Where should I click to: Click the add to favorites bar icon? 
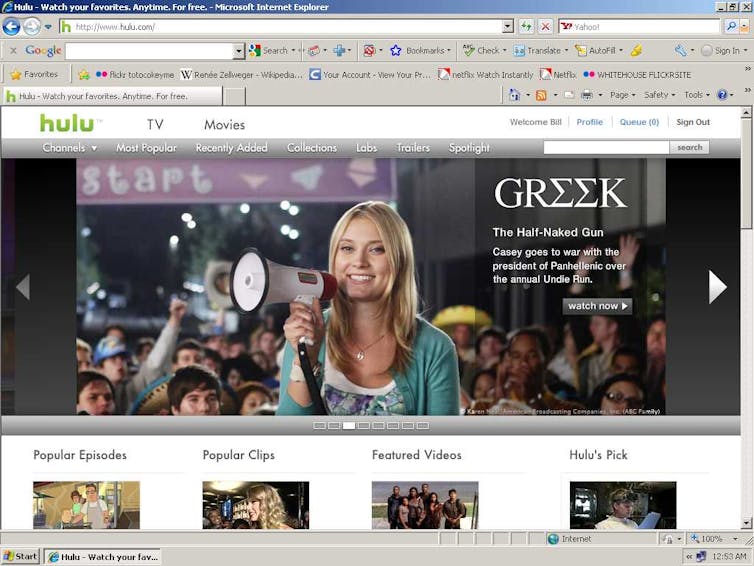click(x=84, y=75)
